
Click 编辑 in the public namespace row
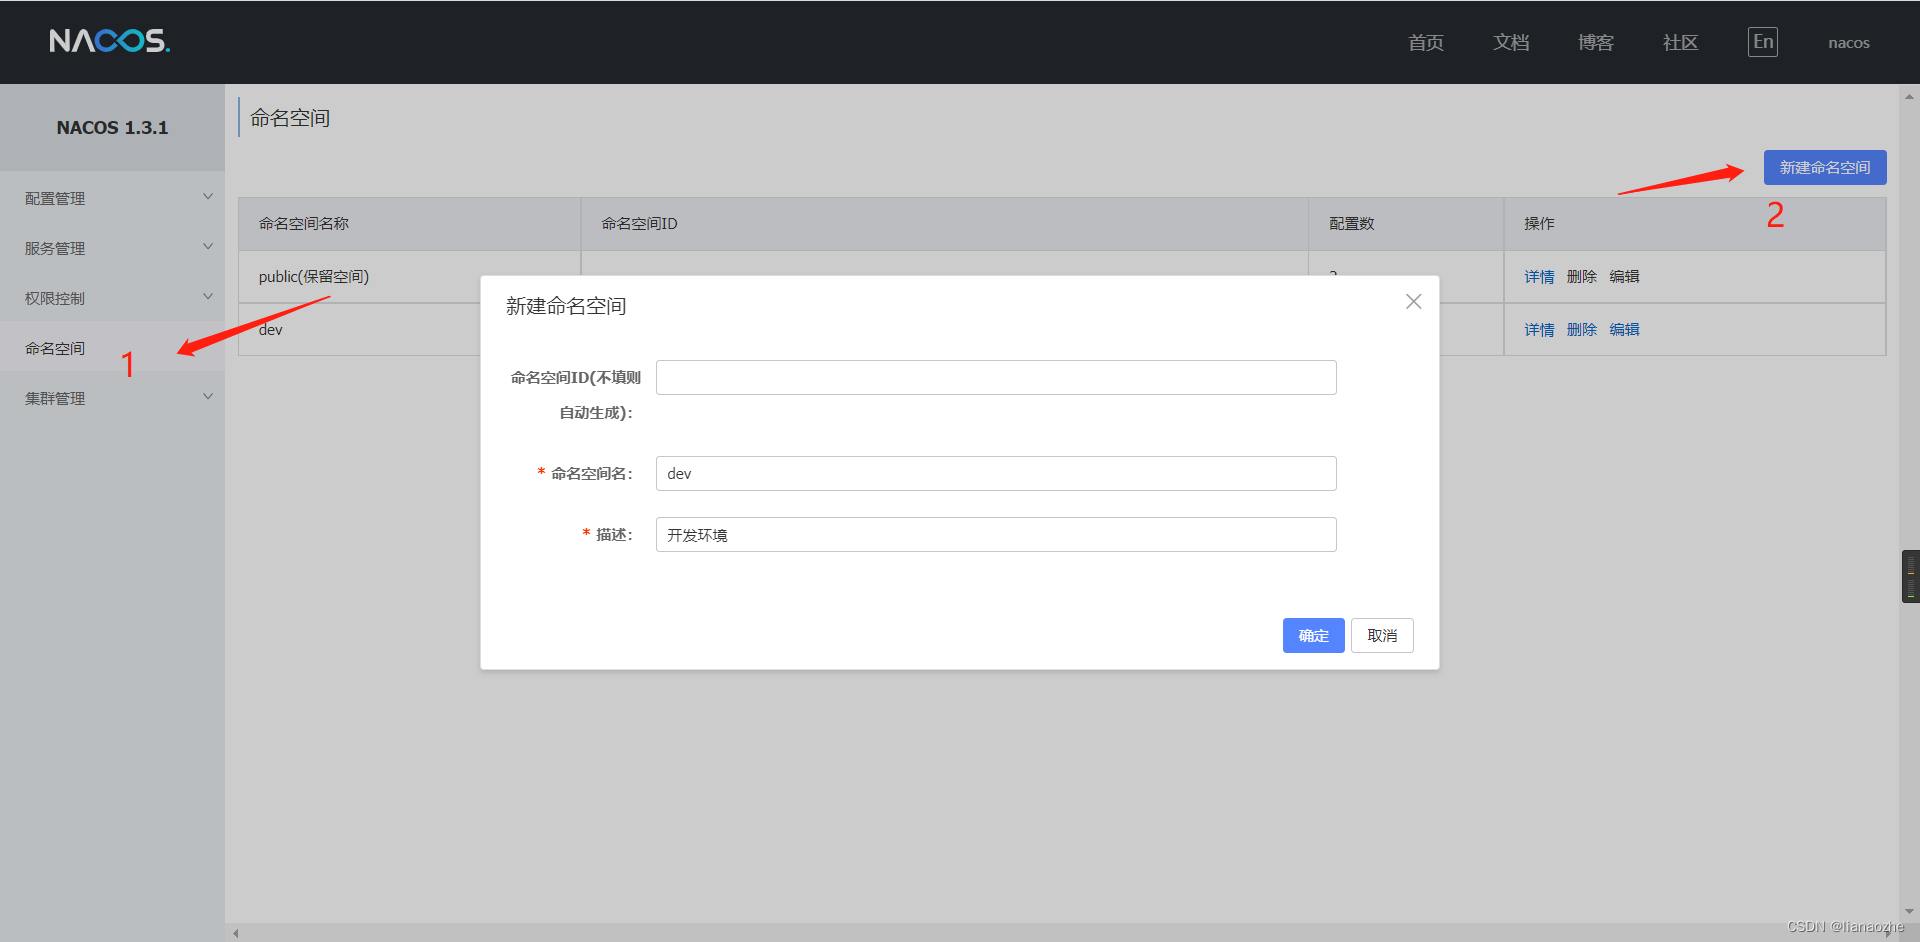pyautogui.click(x=1624, y=277)
